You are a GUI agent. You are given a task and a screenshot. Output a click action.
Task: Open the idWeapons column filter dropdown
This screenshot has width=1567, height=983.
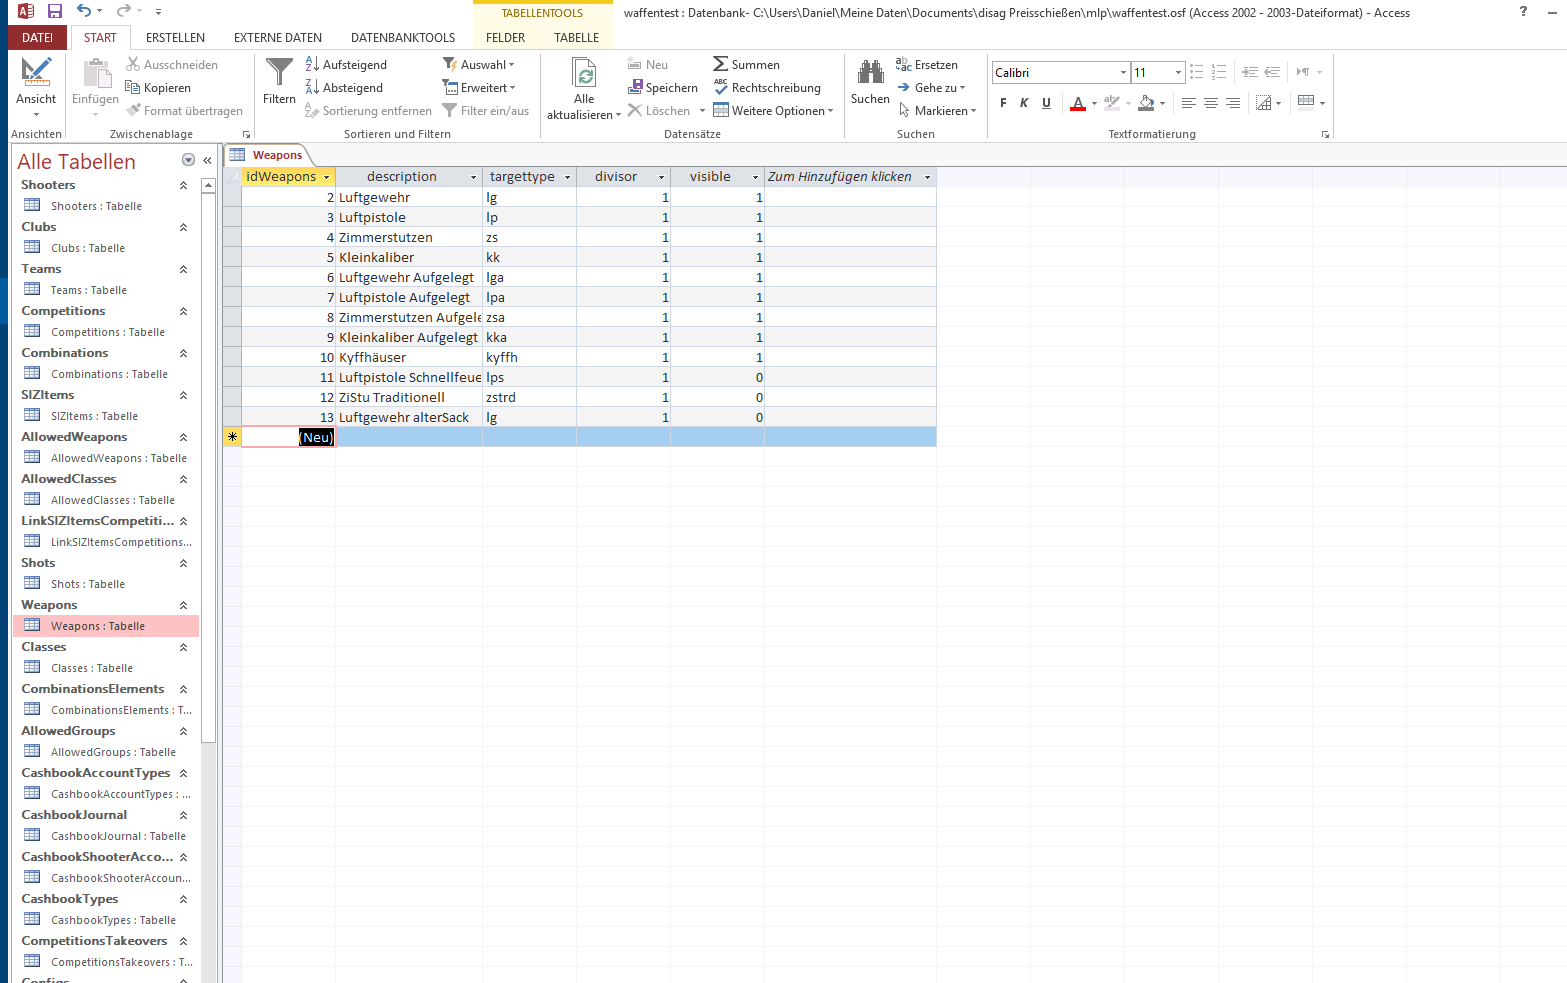[326, 177]
